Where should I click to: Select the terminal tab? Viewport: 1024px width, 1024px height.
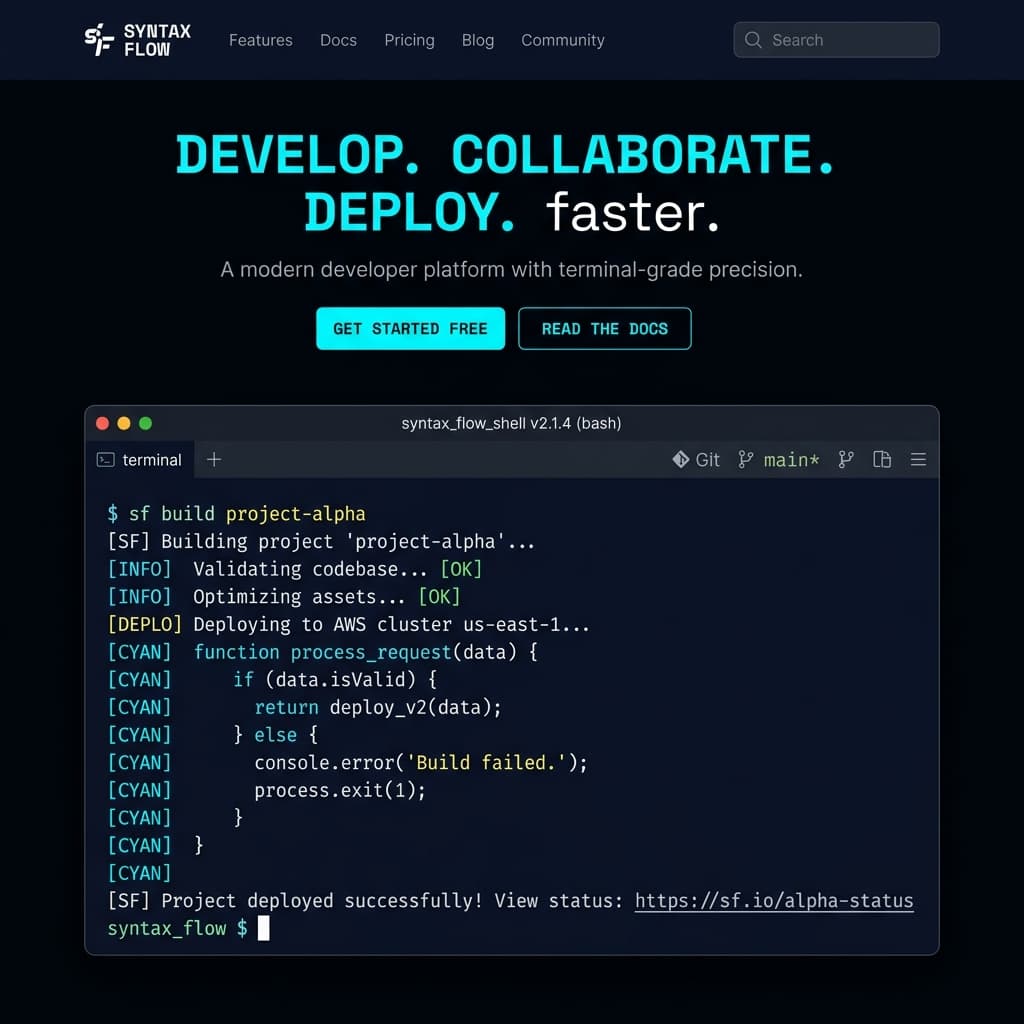tap(140, 460)
